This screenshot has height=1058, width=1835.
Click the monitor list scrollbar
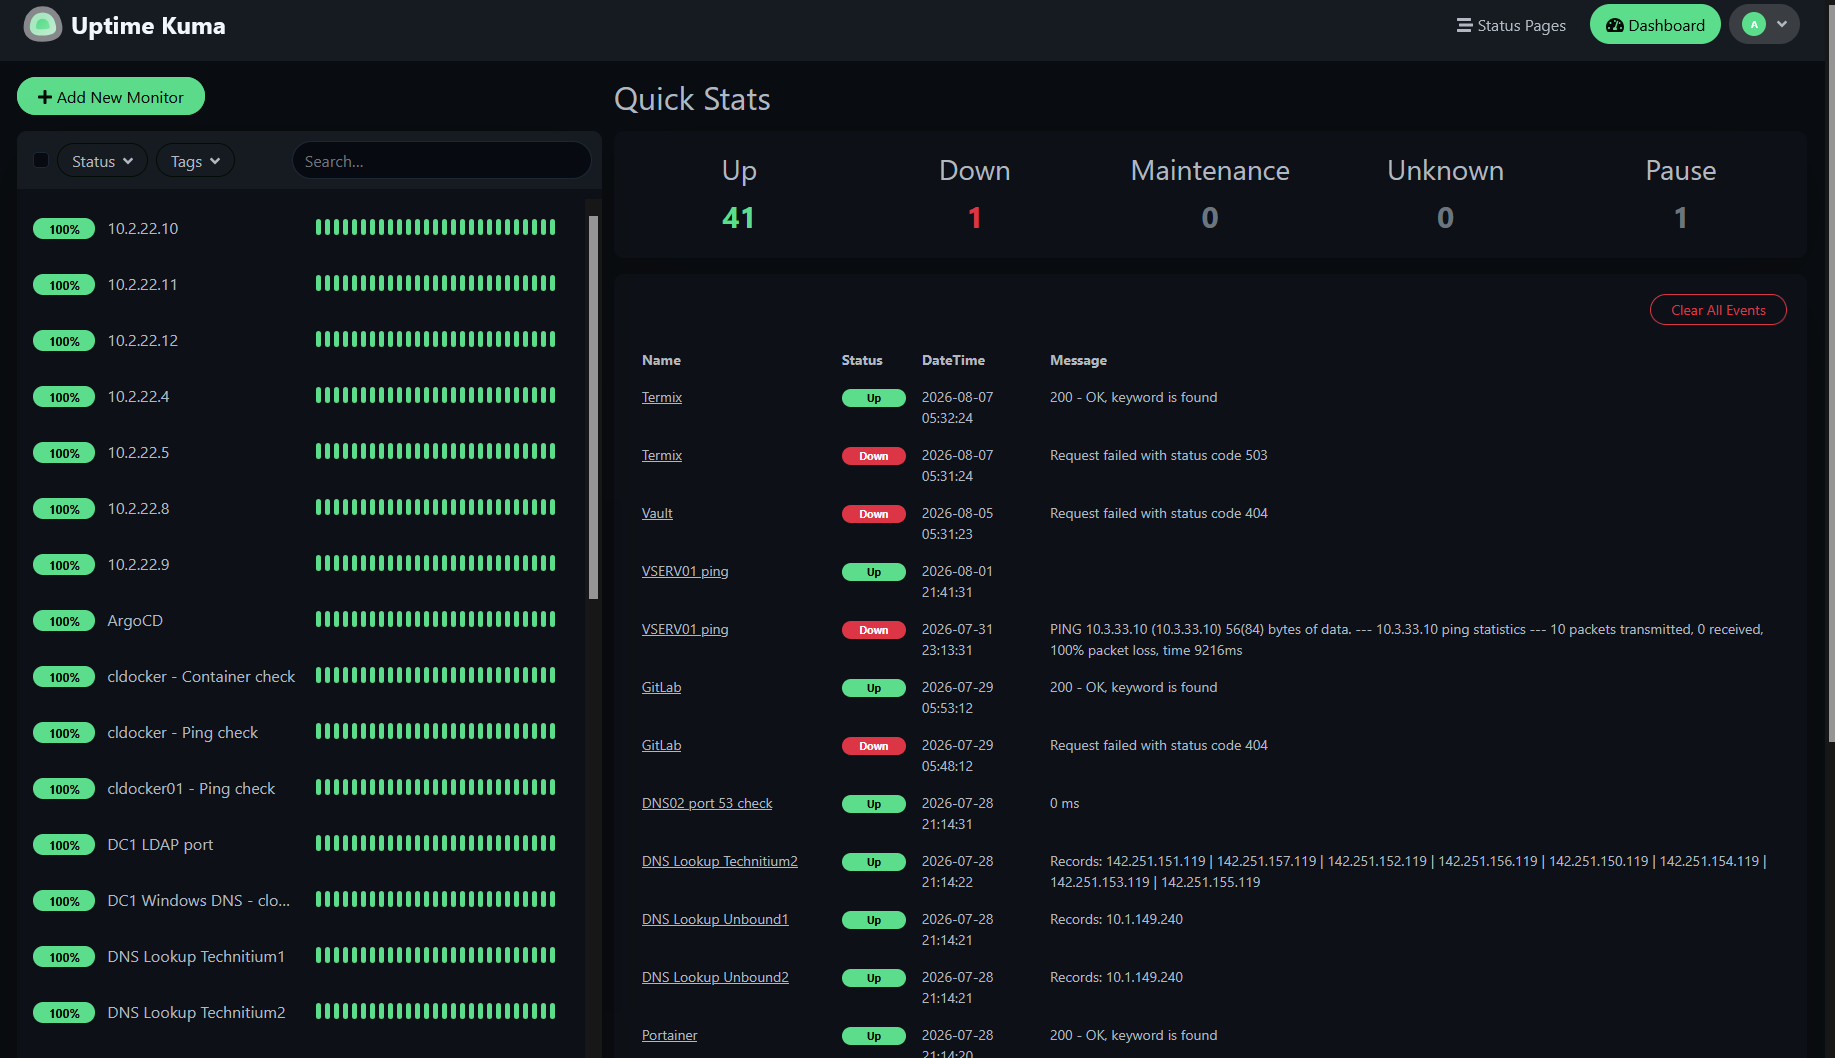(593, 407)
